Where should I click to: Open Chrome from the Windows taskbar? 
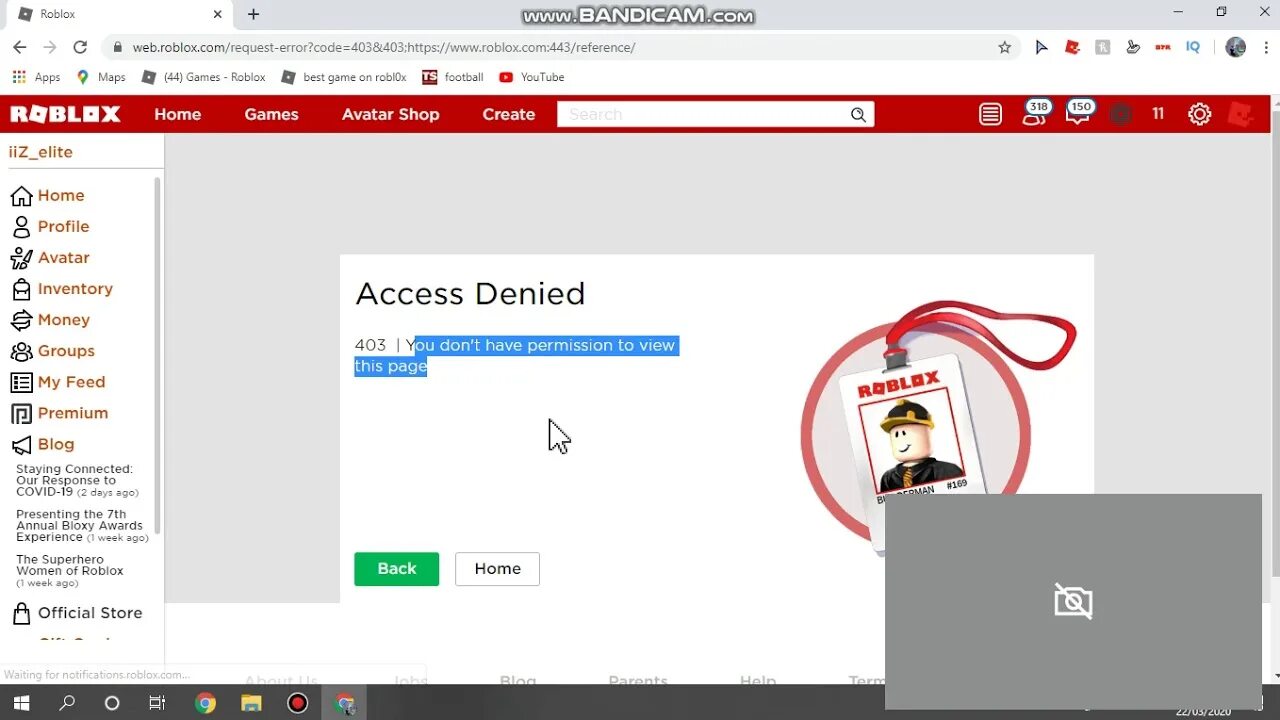[x=205, y=703]
